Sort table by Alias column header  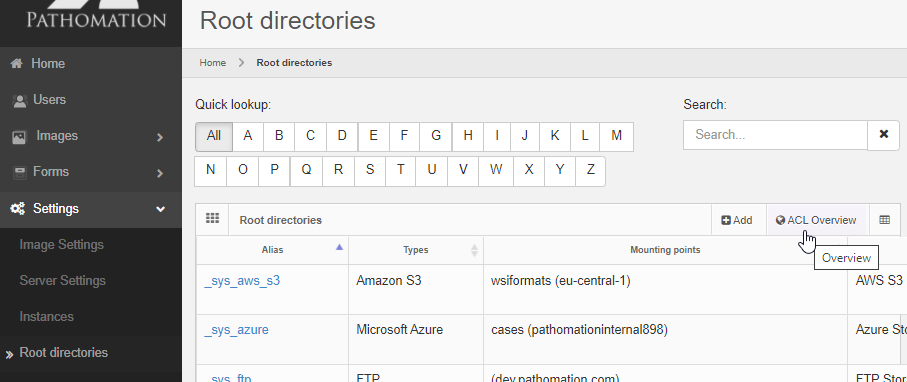click(272, 250)
